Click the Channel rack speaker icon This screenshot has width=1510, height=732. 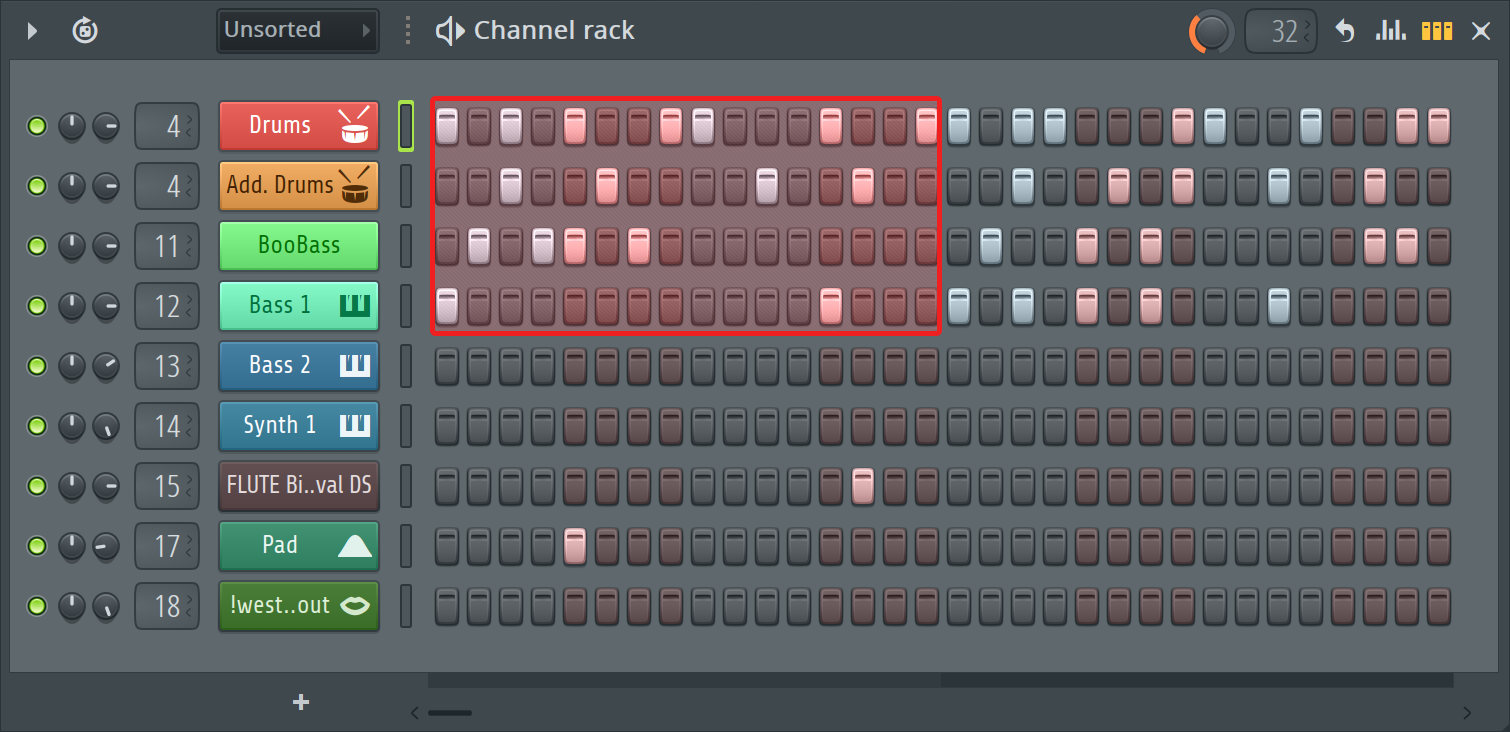pyautogui.click(x=450, y=31)
